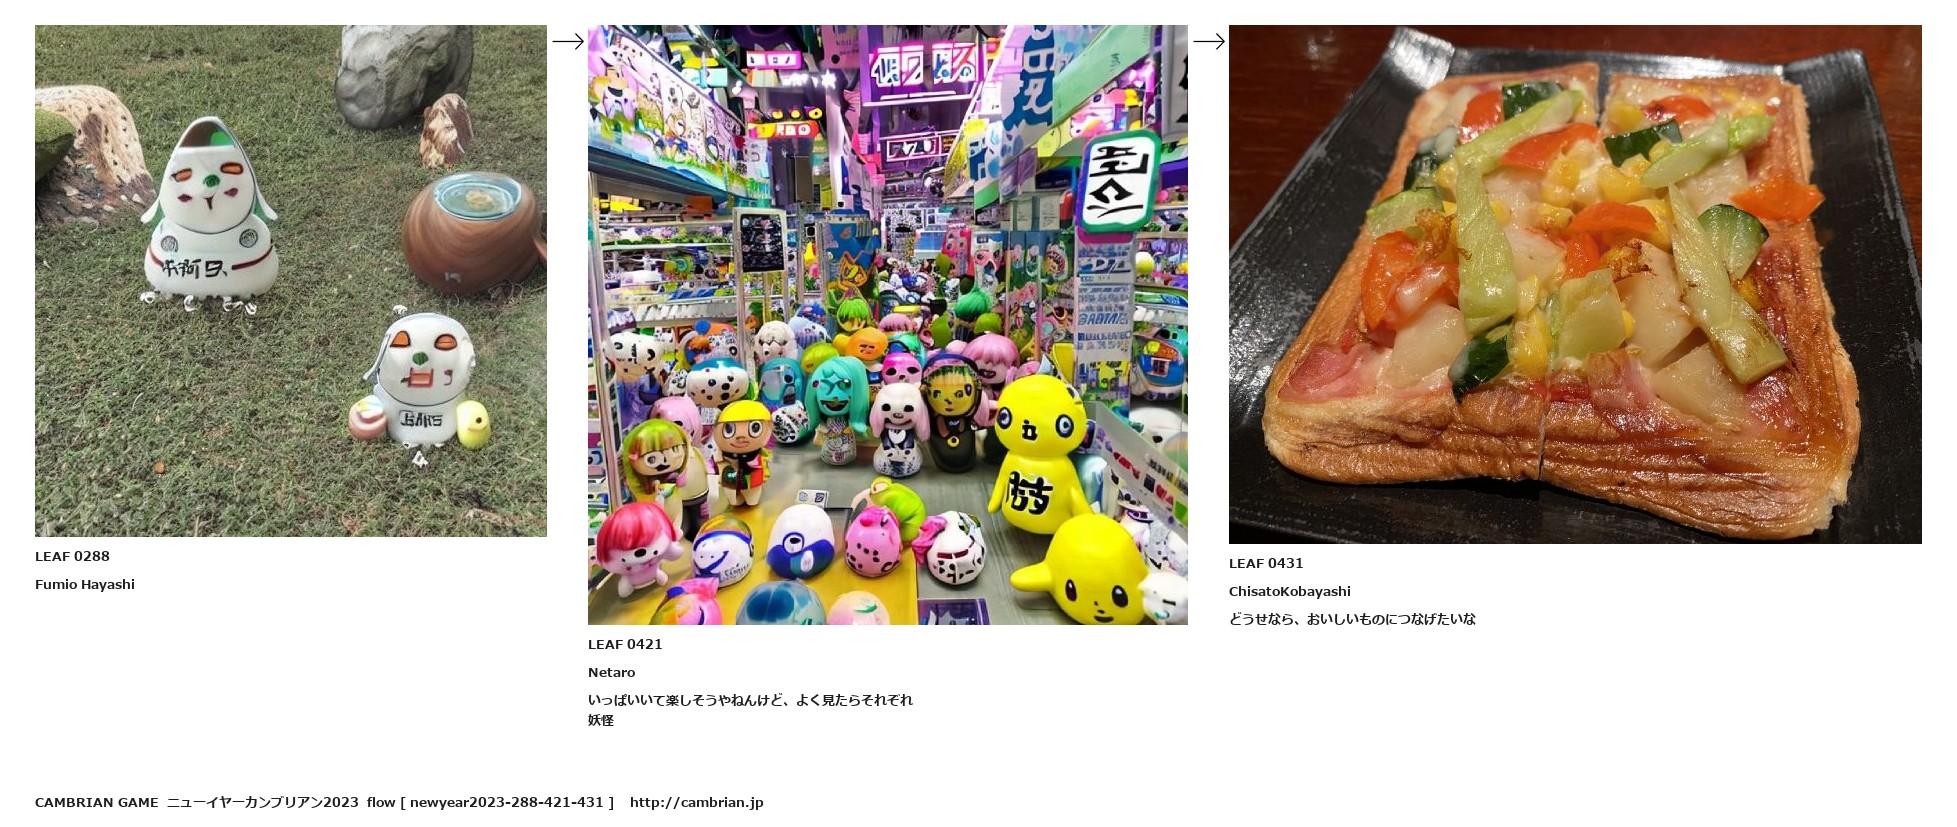Click the CAMBRIAN GAME footer title
This screenshot has height=827, width=1957.
pos(97,802)
